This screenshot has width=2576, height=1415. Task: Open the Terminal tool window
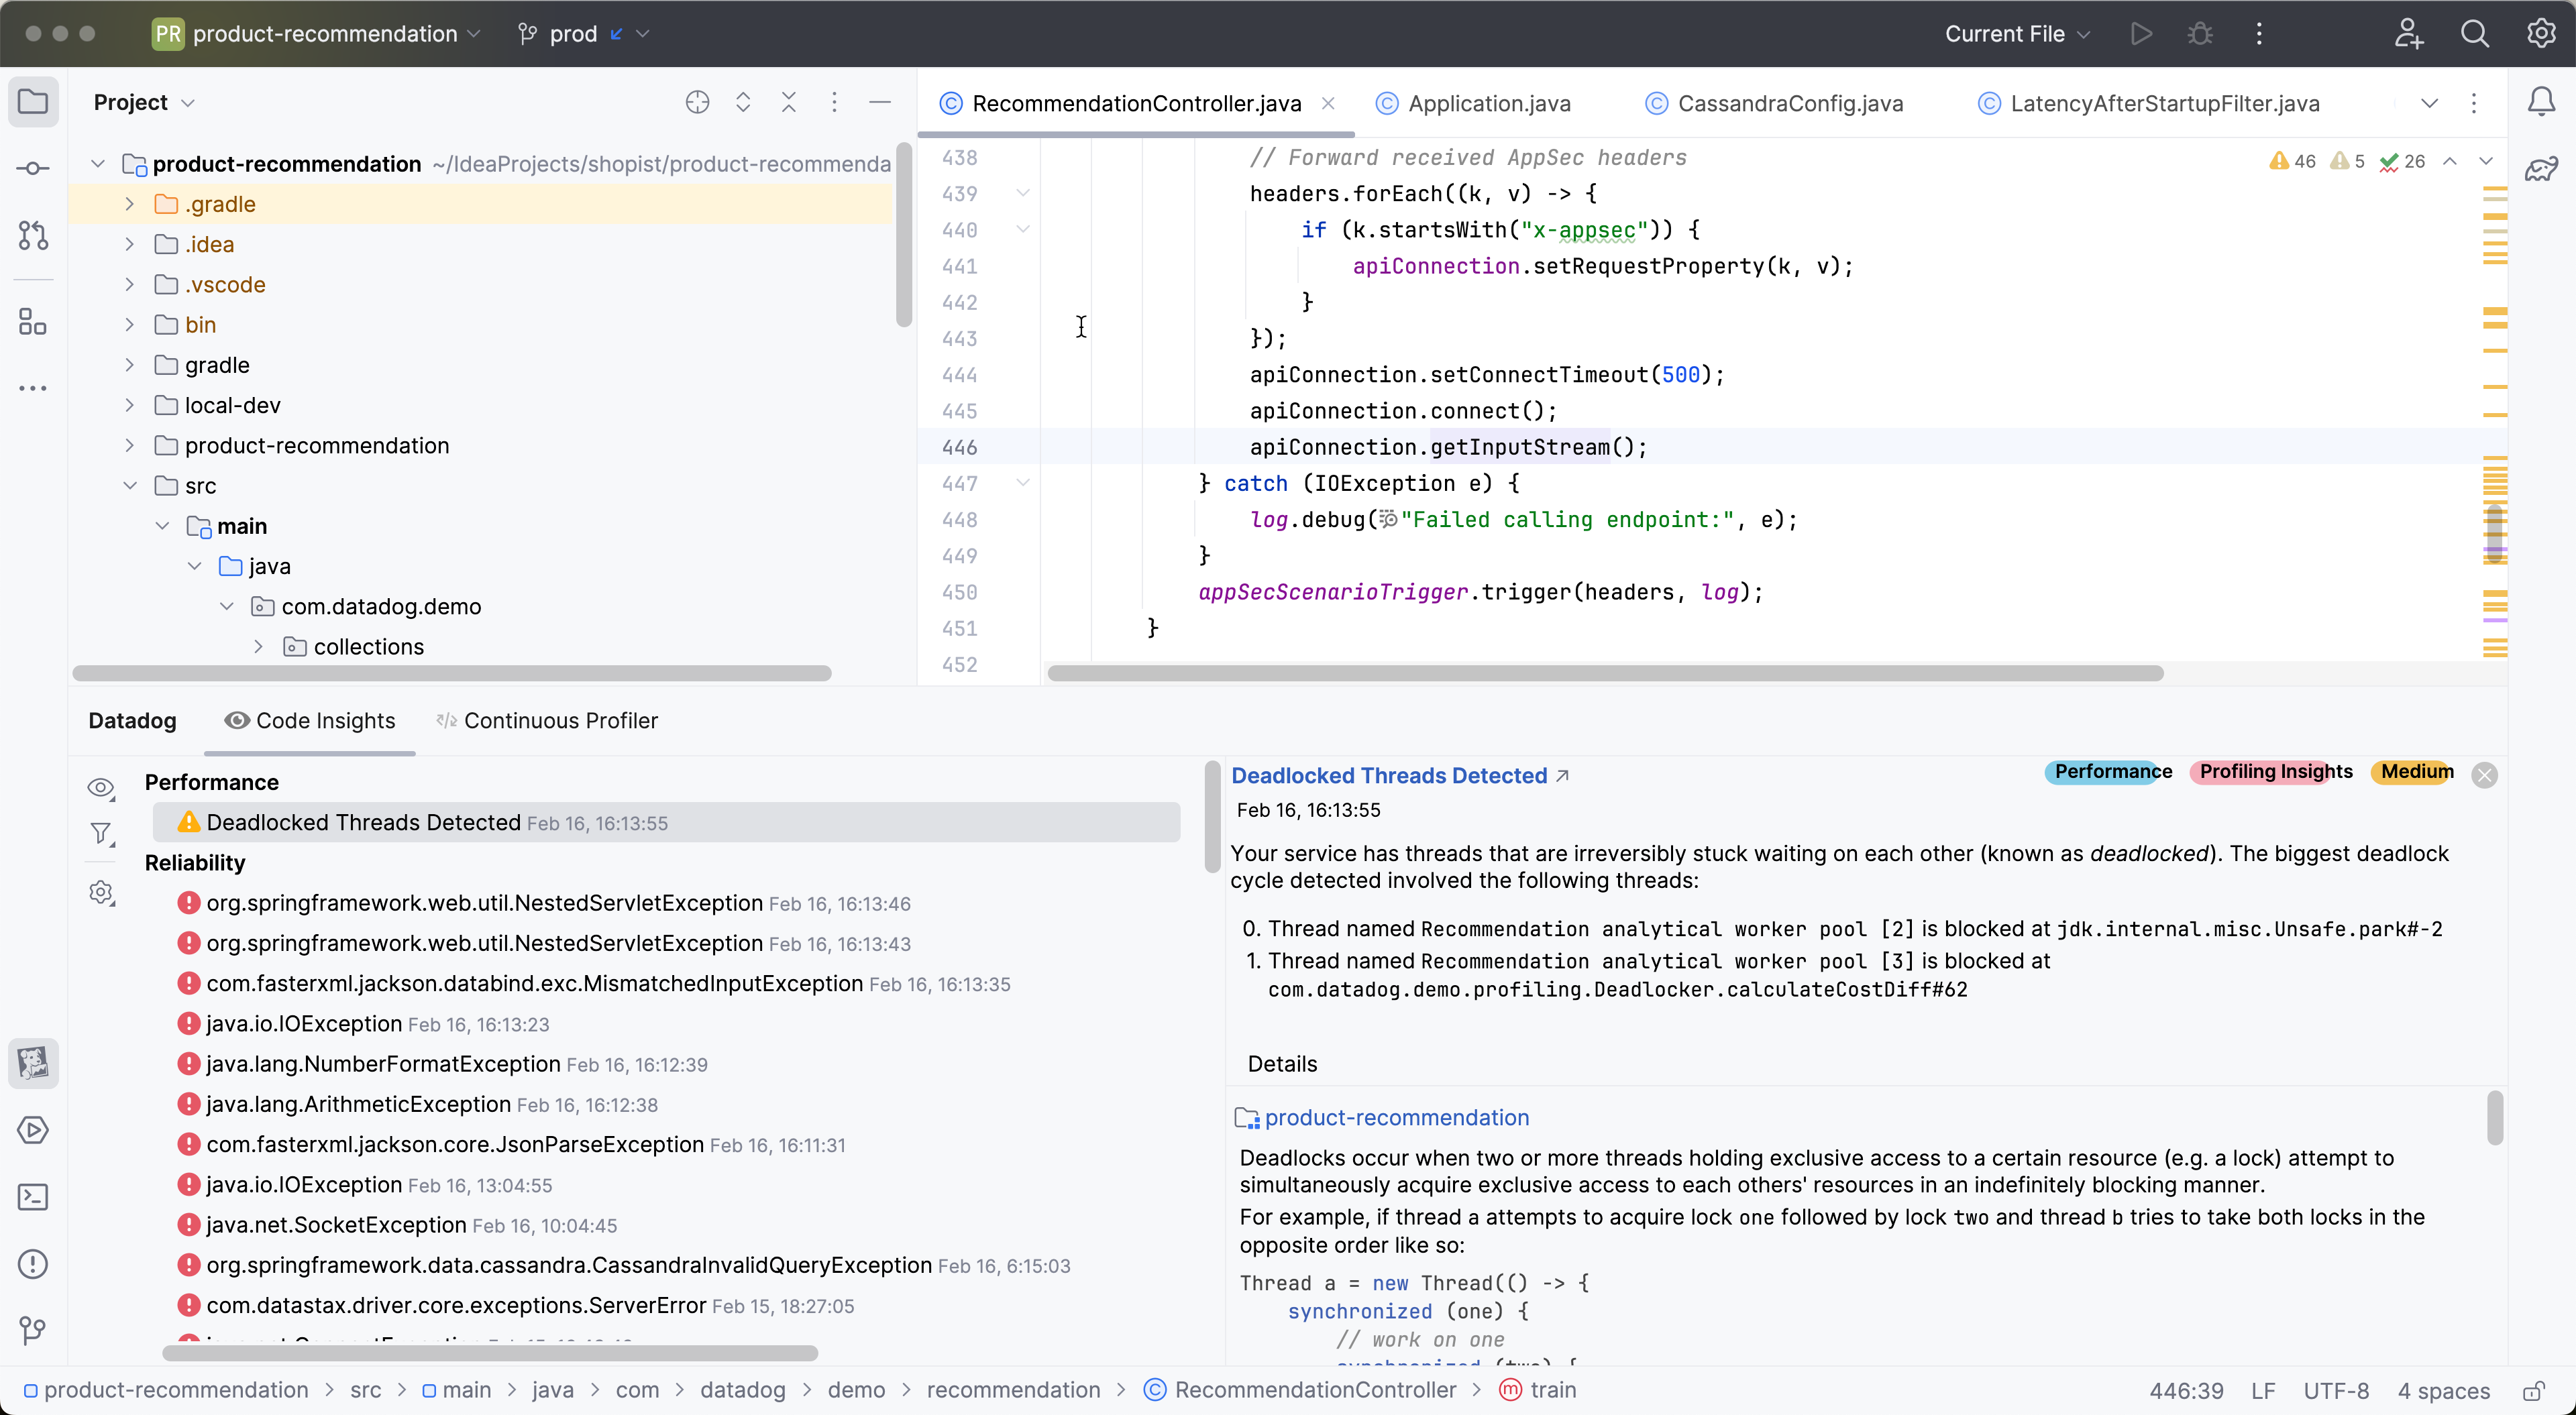click(33, 1197)
